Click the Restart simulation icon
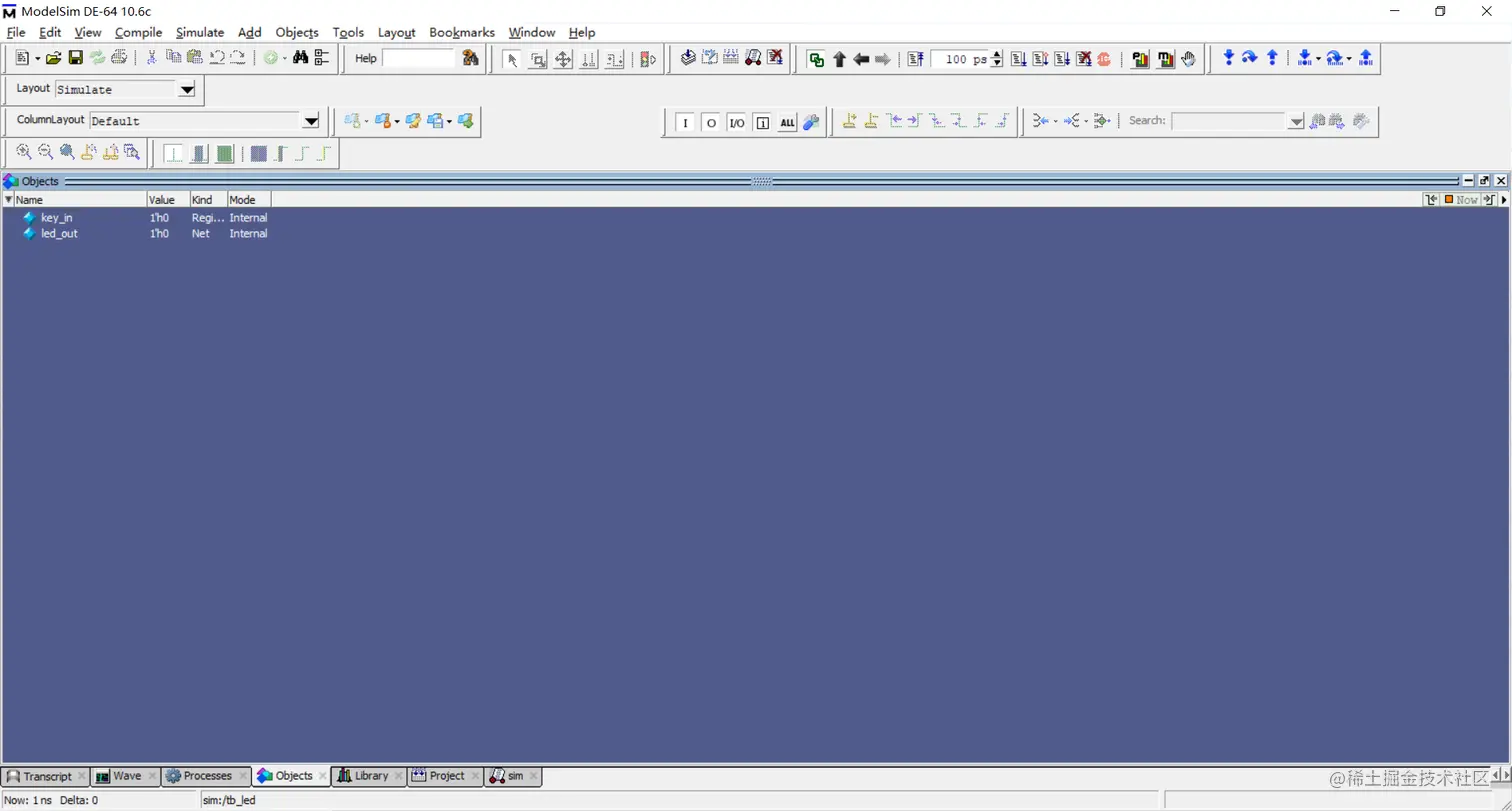 click(915, 59)
